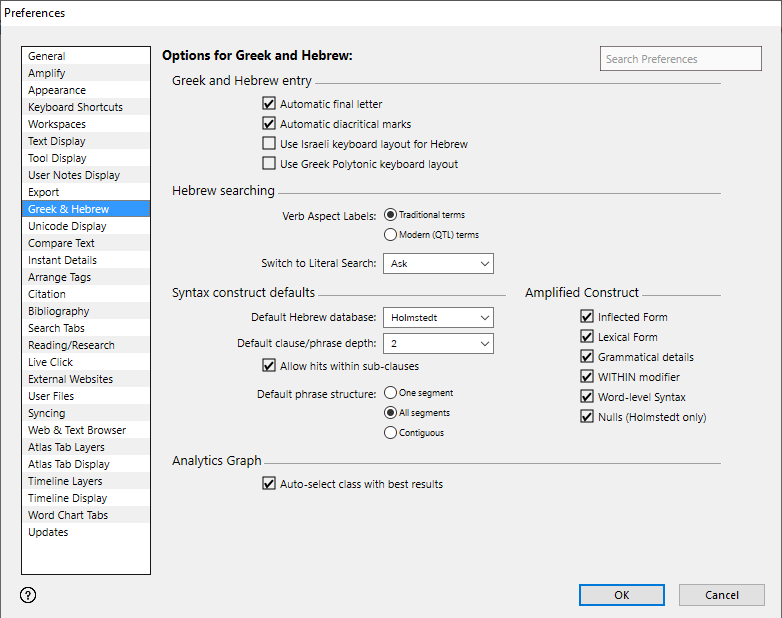Select Appearance in the preferences list
The height and width of the screenshot is (618, 782).
click(x=57, y=90)
